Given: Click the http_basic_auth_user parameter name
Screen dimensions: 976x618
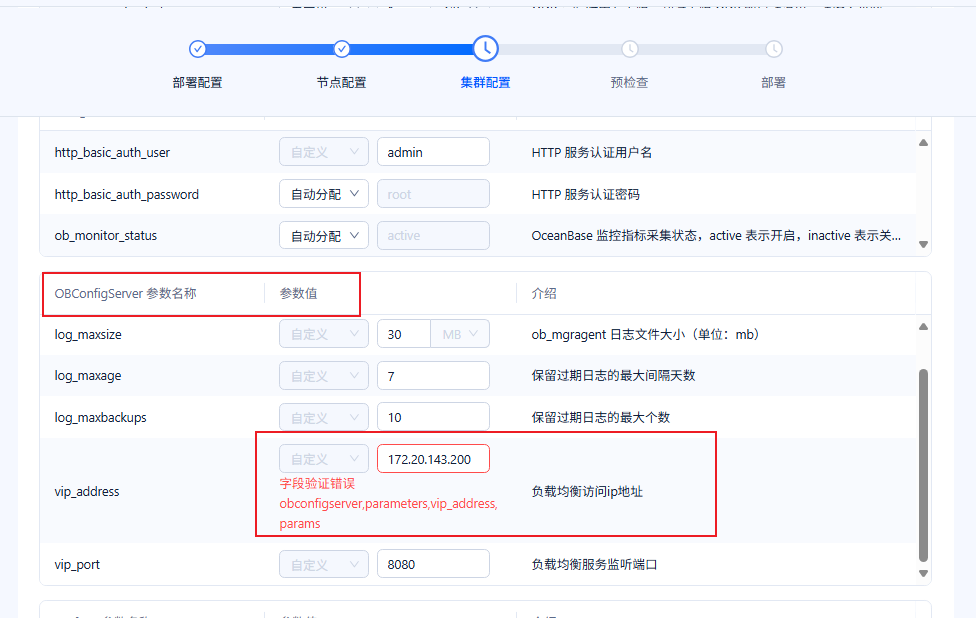Looking at the screenshot, I should pyautogui.click(x=112, y=152).
